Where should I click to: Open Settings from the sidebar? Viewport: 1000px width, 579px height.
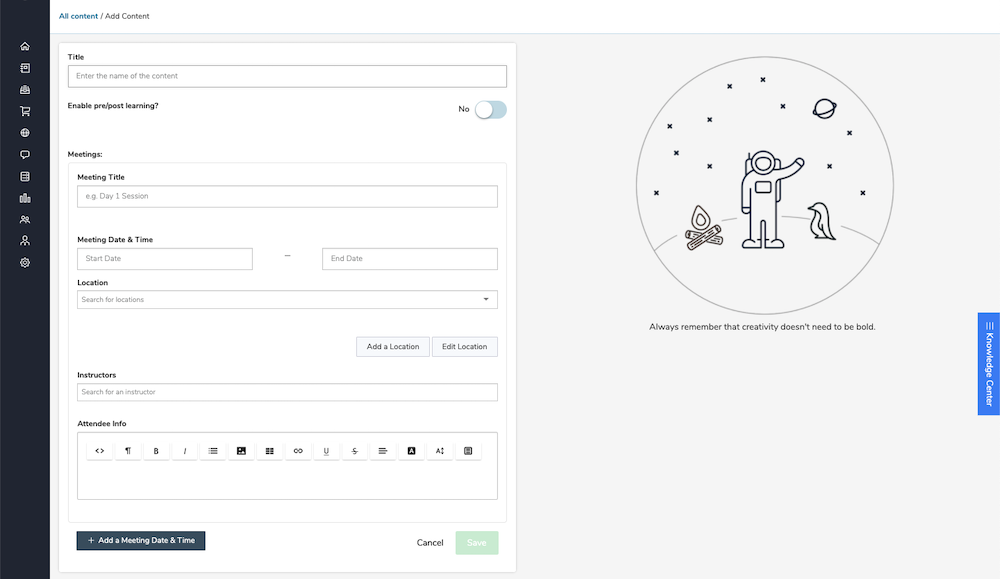coord(24,262)
